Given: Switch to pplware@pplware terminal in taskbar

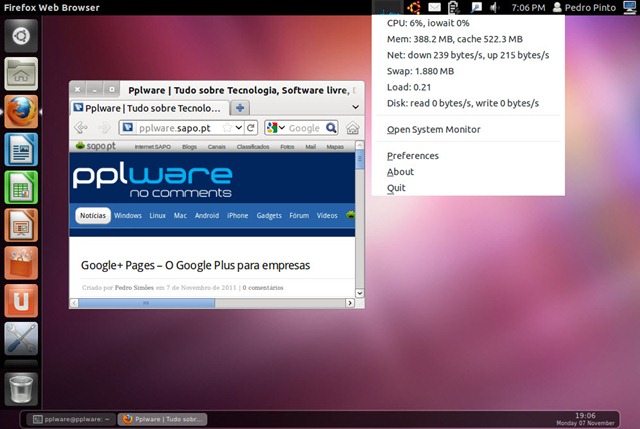Looking at the screenshot, I should click(71, 419).
